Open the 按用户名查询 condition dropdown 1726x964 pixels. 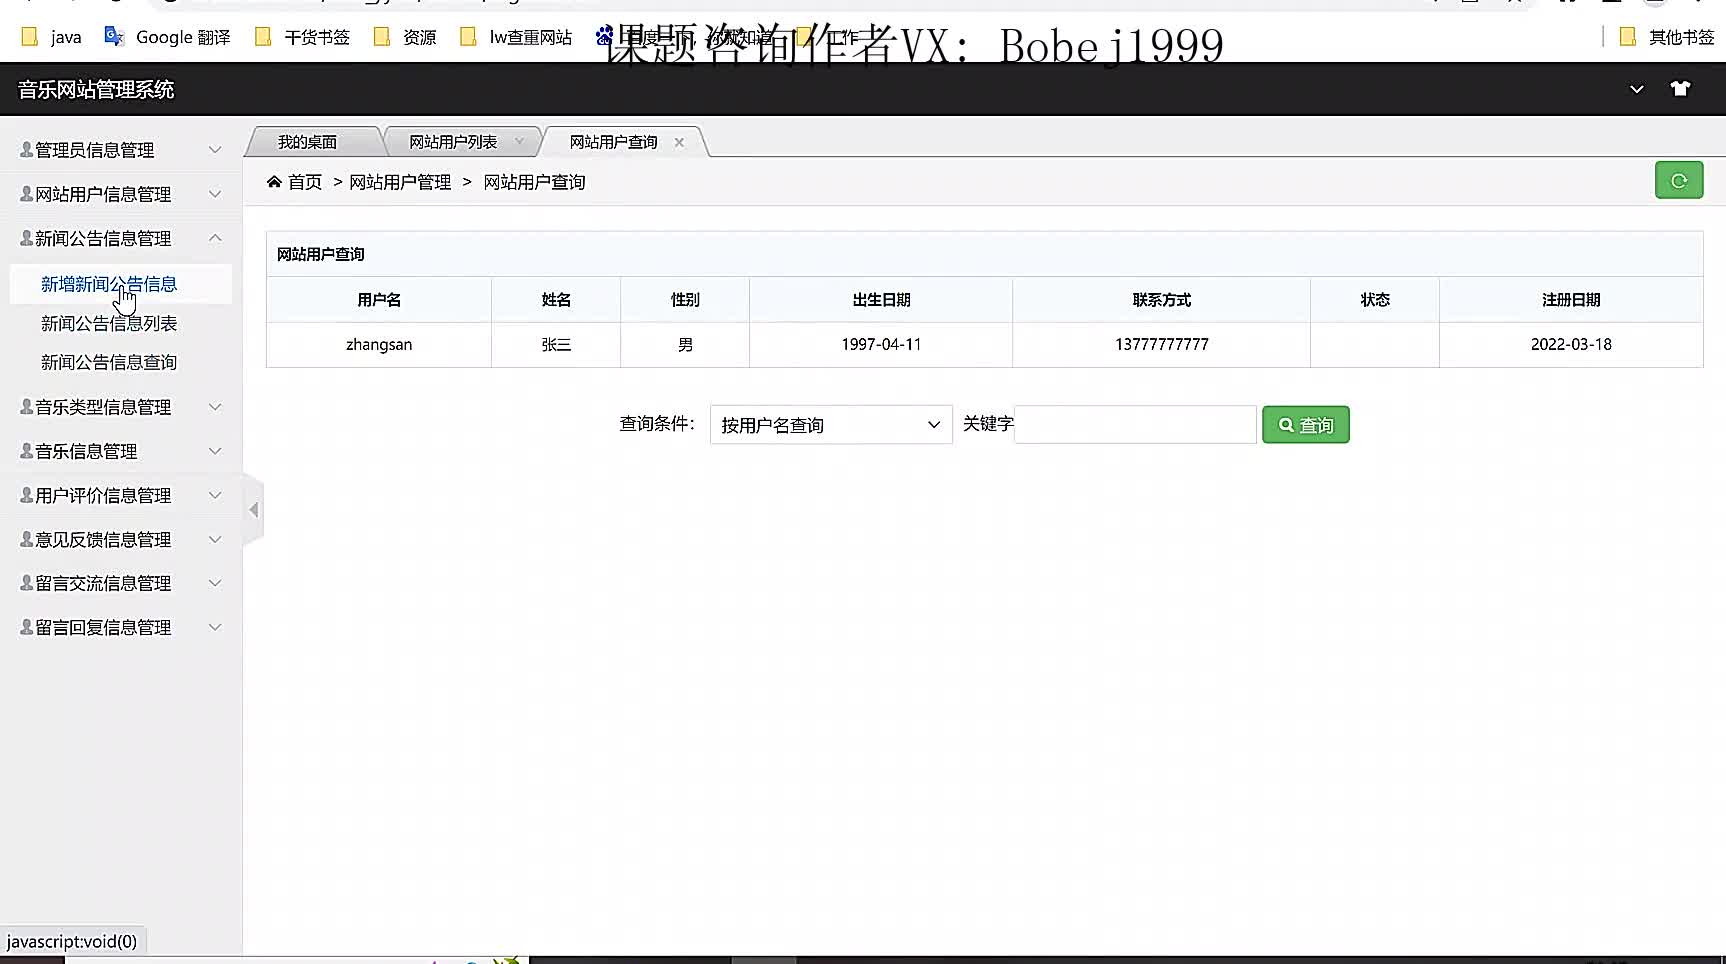point(831,425)
